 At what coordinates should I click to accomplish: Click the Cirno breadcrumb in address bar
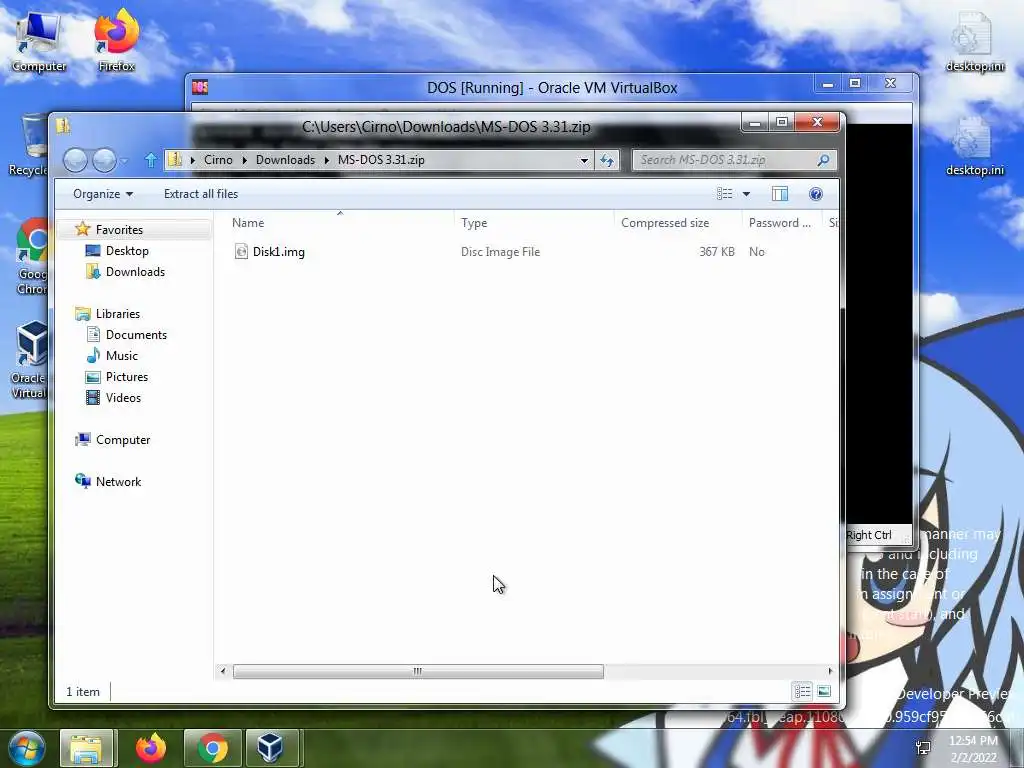pos(218,160)
